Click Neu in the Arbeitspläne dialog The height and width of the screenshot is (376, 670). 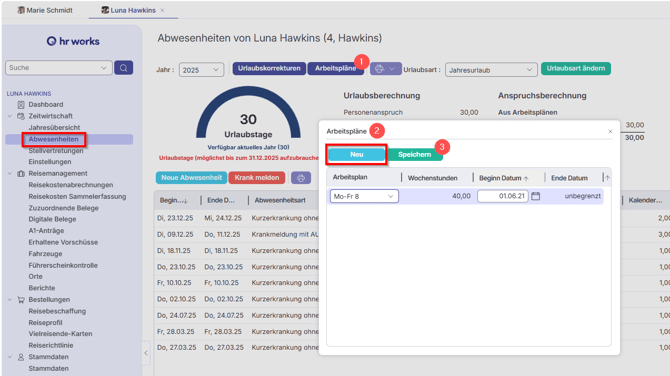pos(356,155)
